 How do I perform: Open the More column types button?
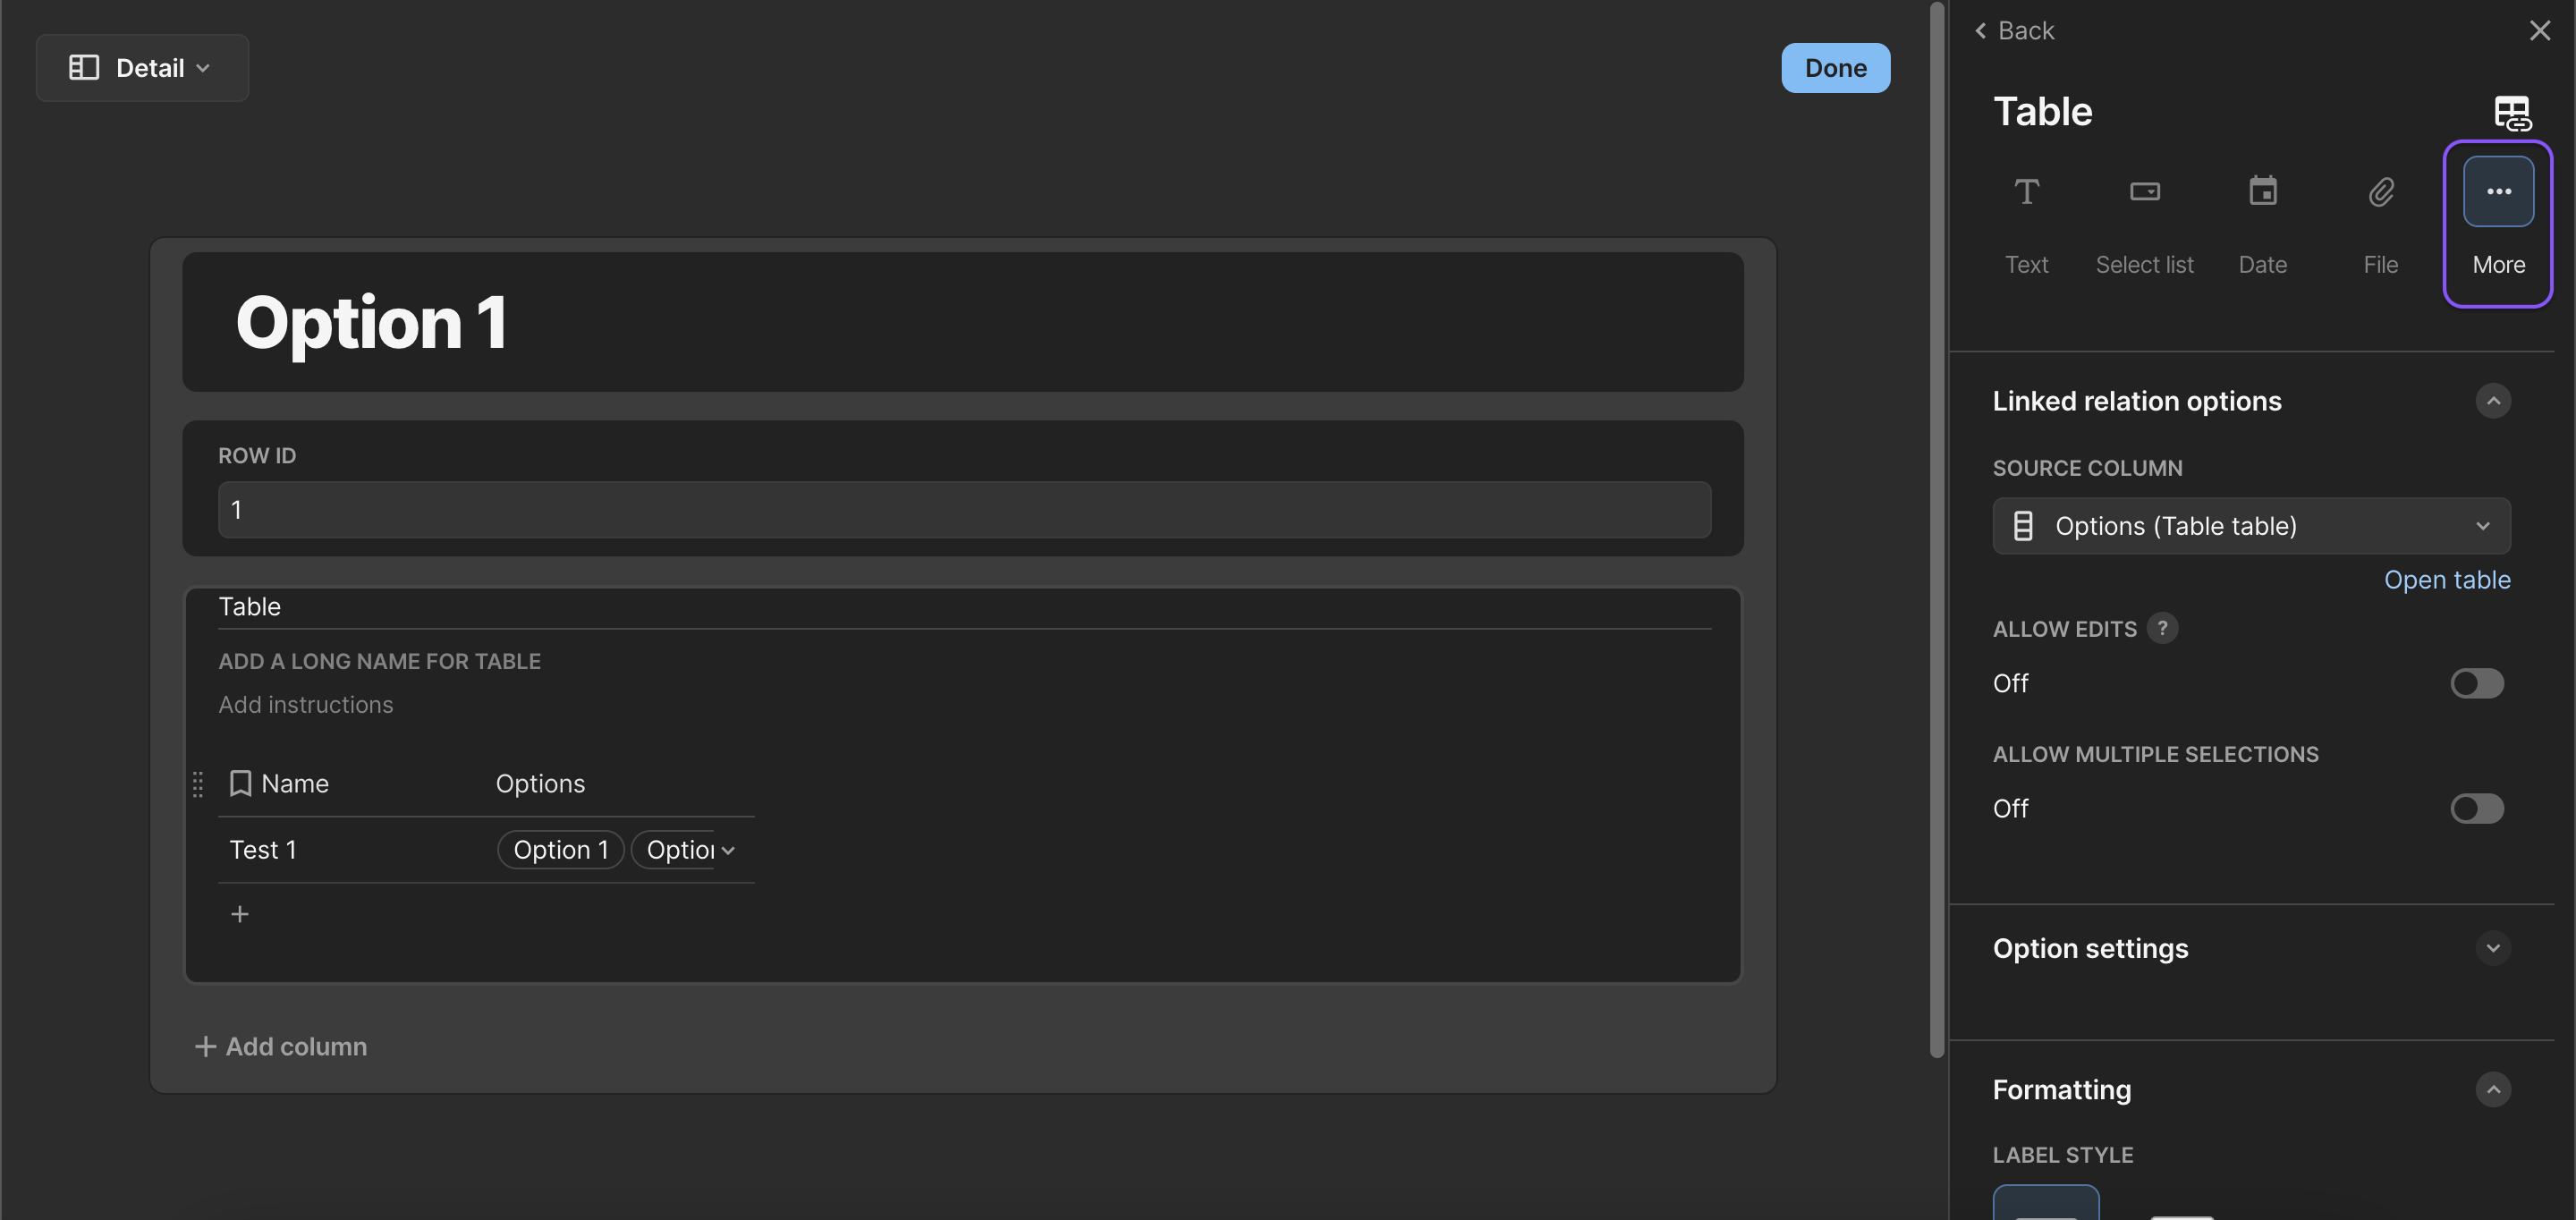pos(2497,192)
